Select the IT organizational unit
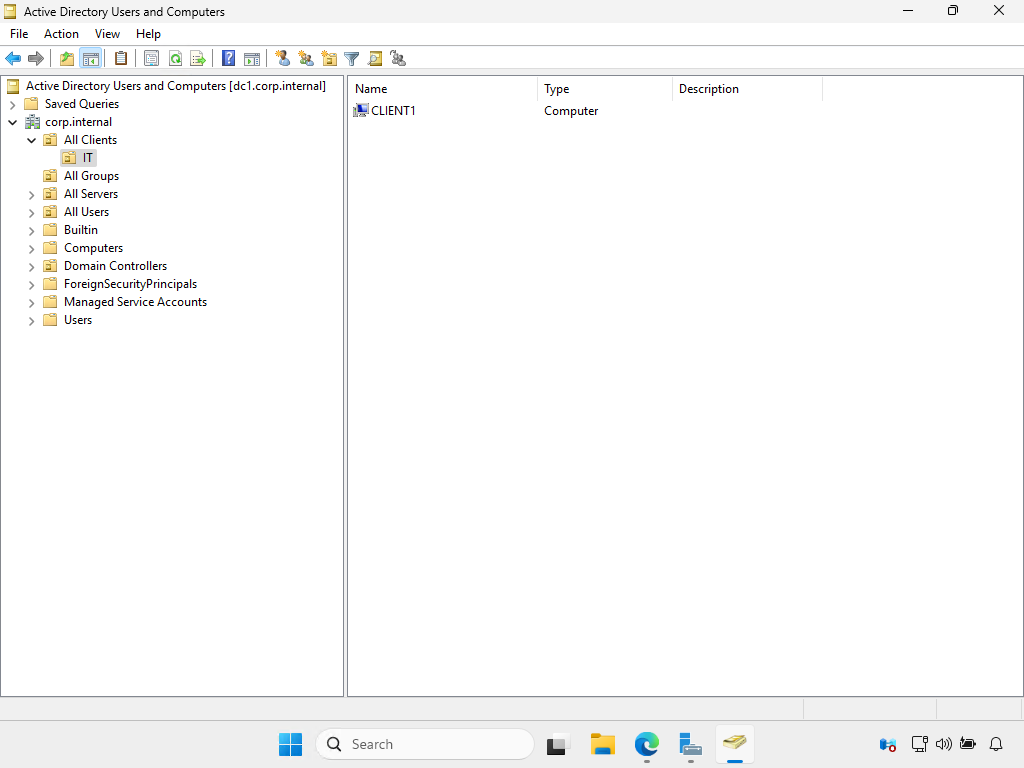The width and height of the screenshot is (1024, 768). (x=88, y=158)
